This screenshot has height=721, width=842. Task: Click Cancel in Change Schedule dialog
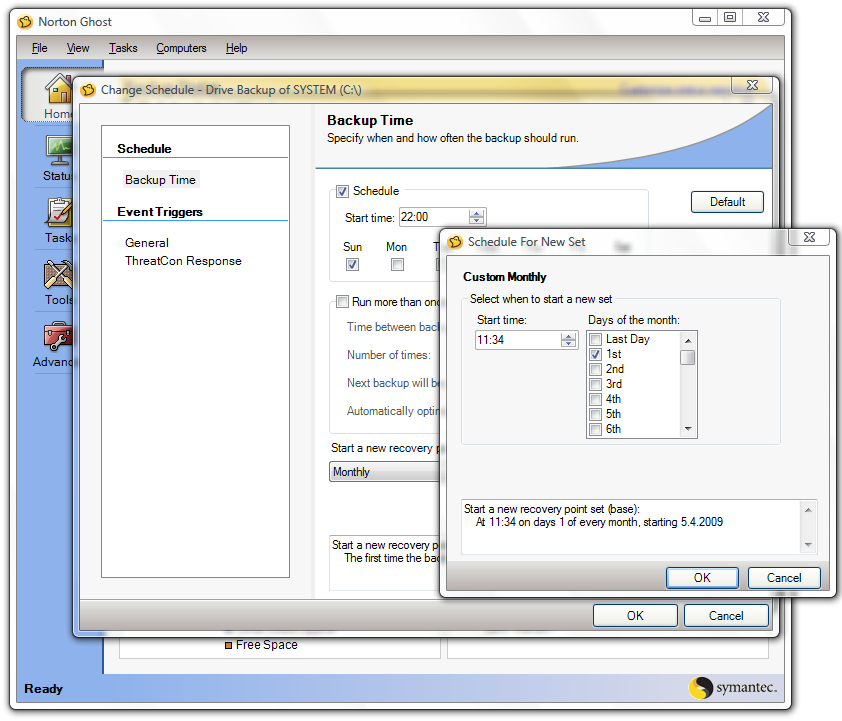726,615
